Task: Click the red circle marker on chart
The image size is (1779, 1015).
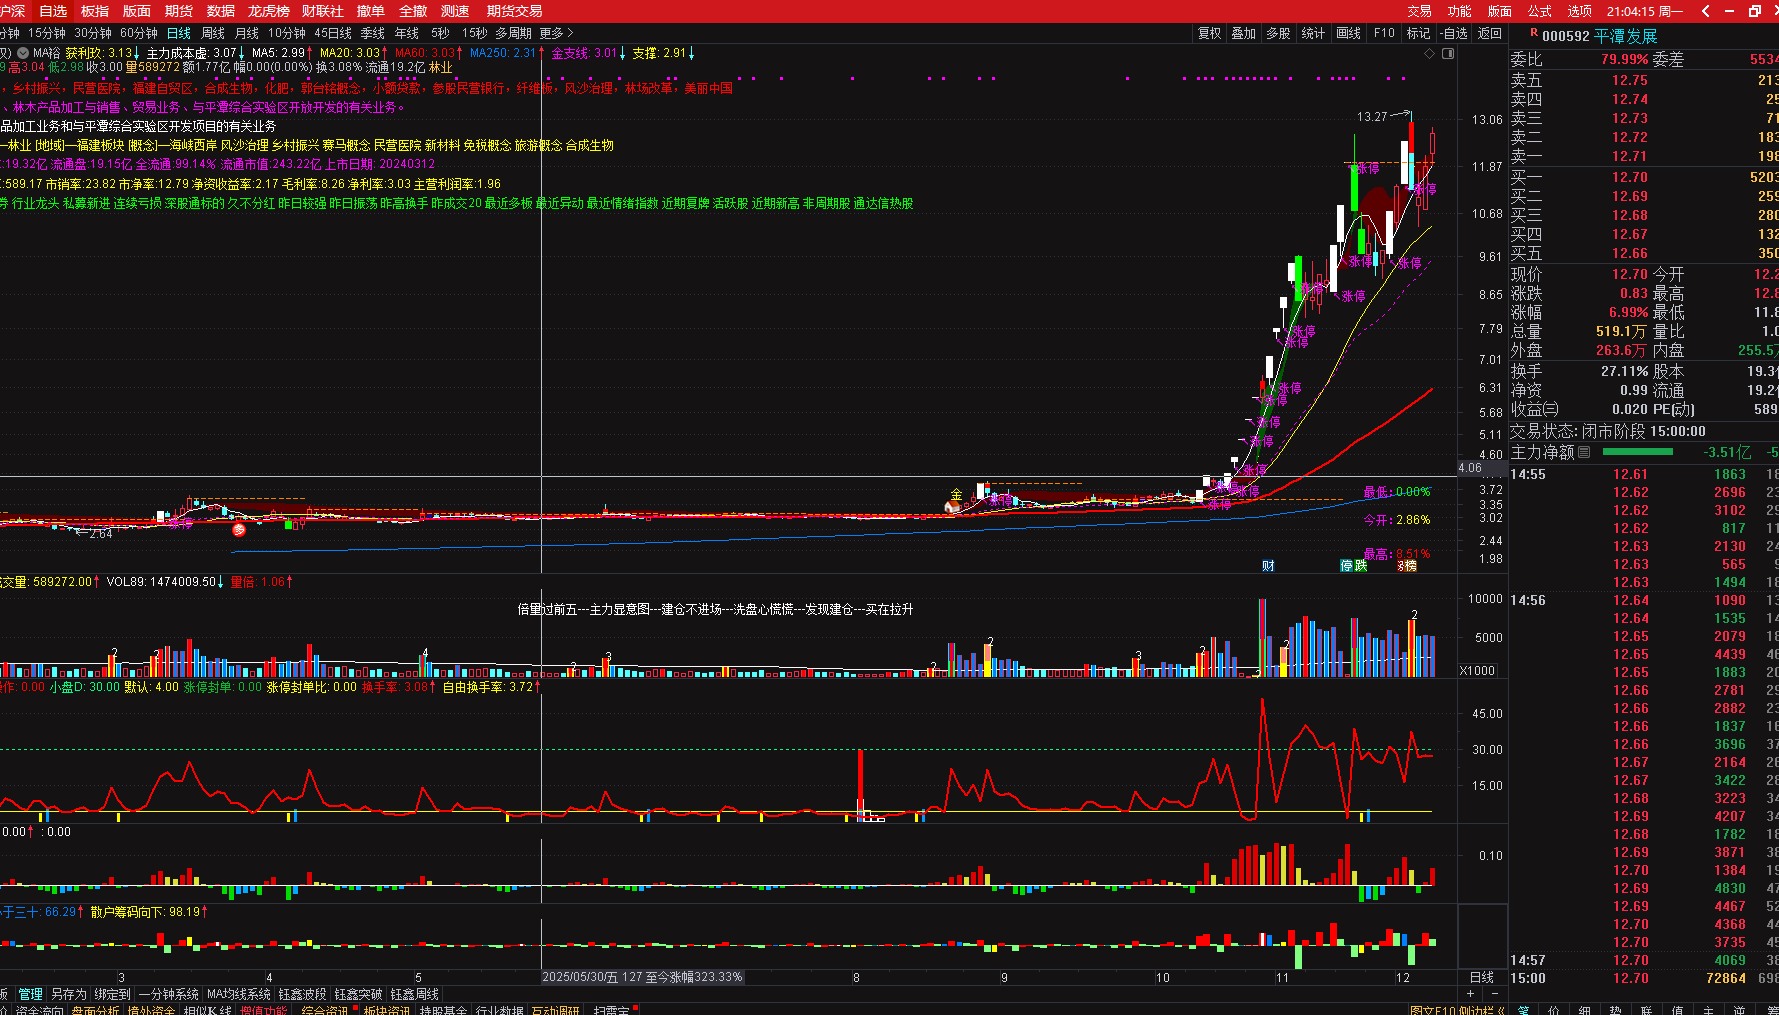Action: [x=239, y=530]
